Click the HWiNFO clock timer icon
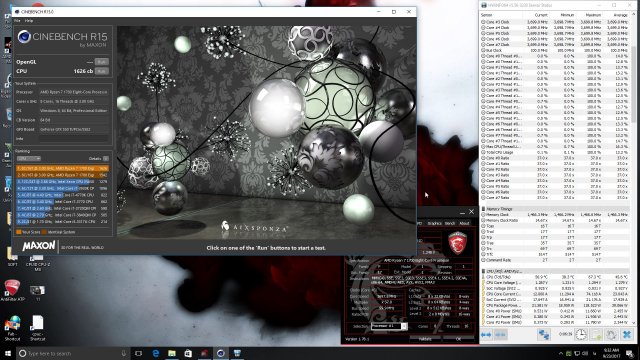The height and width of the screenshot is (360, 640). coord(581,335)
